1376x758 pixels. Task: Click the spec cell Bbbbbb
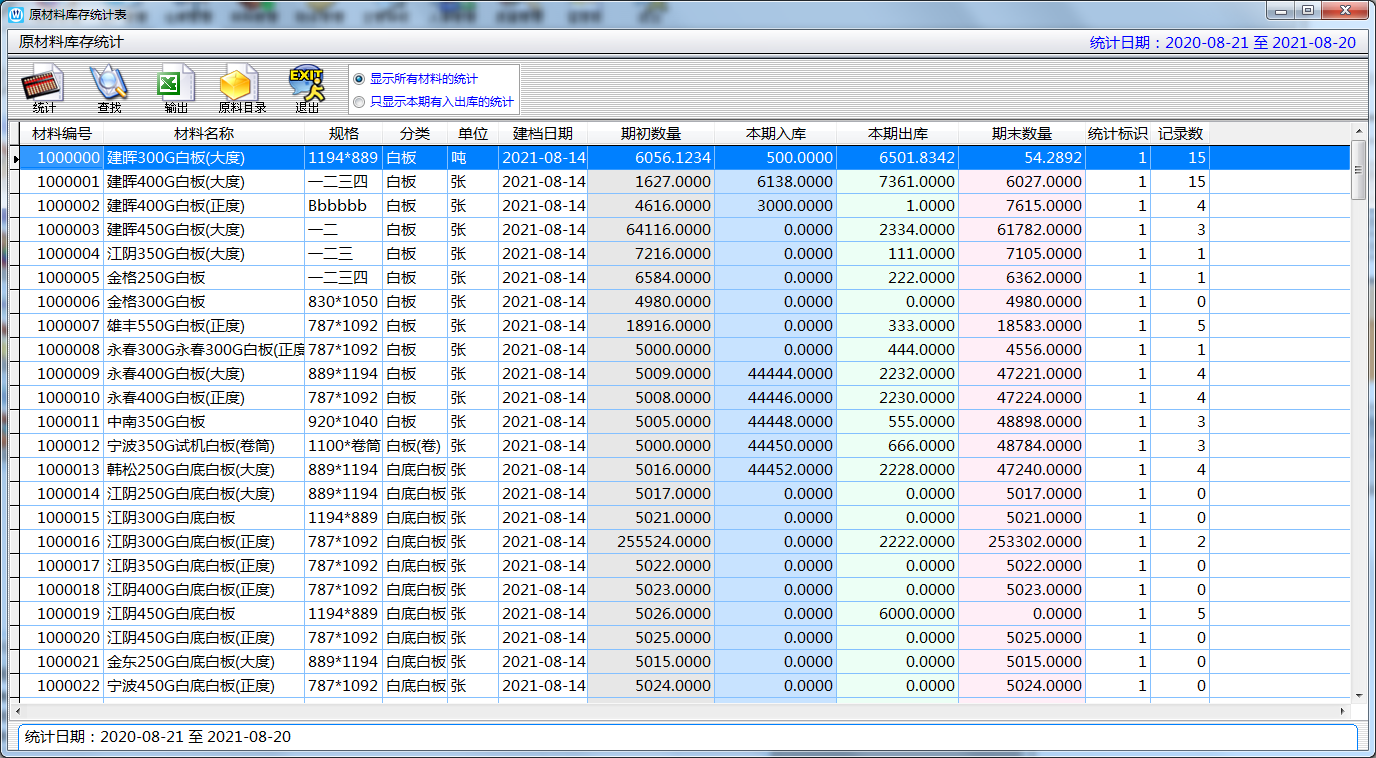pyautogui.click(x=344, y=206)
